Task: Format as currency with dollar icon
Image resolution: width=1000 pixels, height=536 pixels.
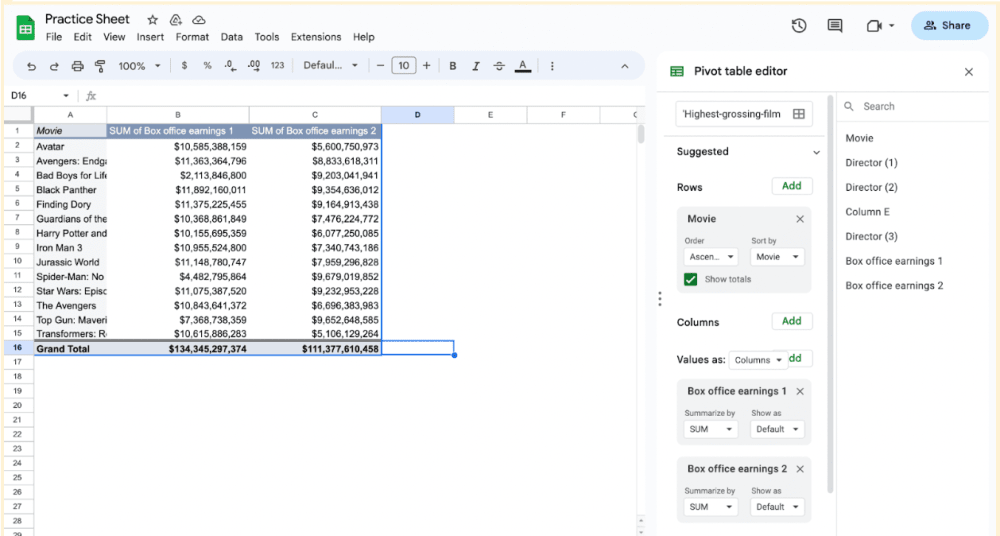Action: (x=184, y=65)
